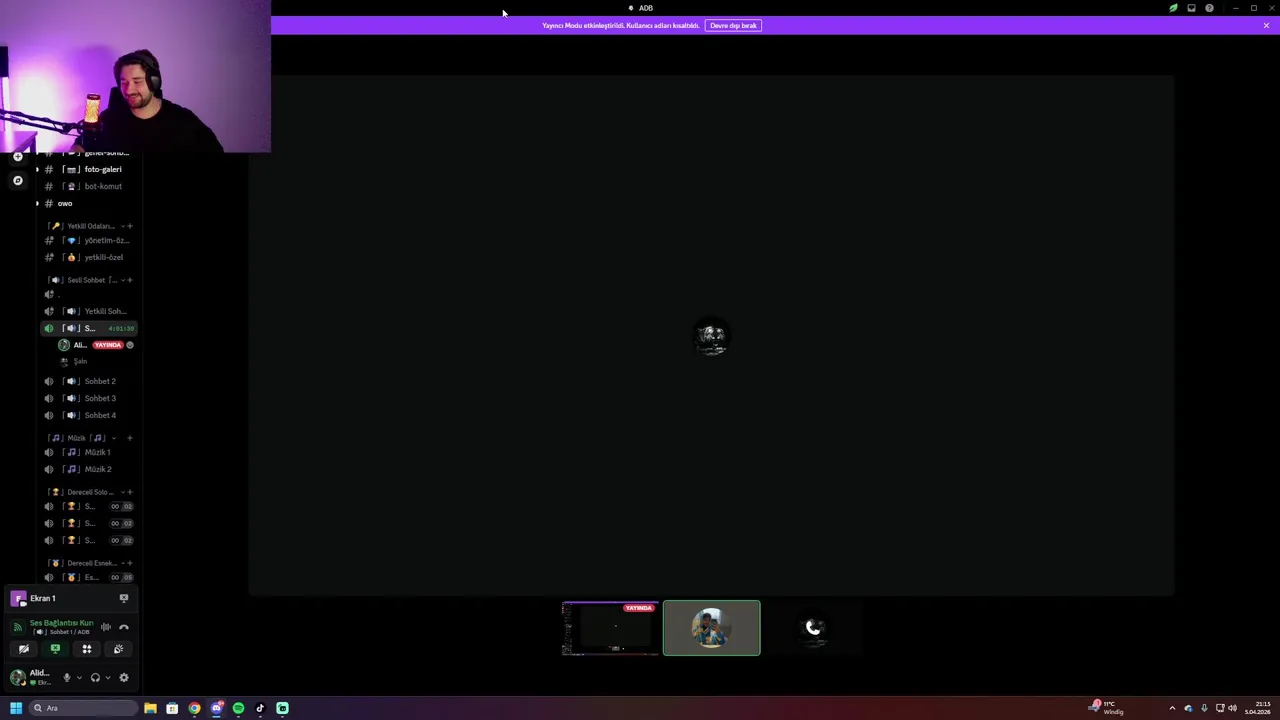The height and width of the screenshot is (720, 1280).
Task: Join the Müzik 2 voice channel
Action: tap(88, 469)
